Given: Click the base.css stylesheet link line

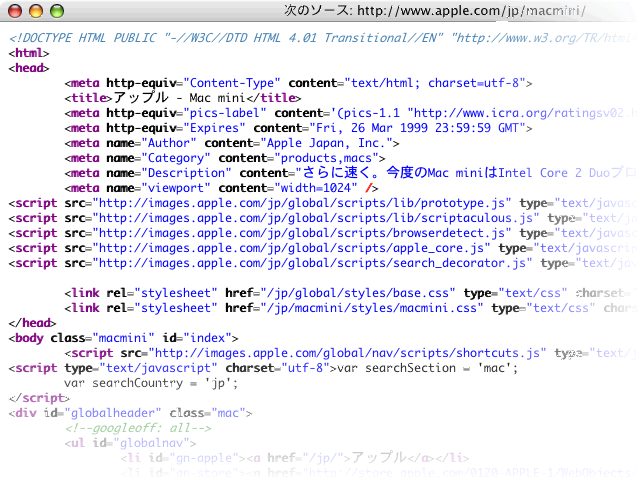Looking at the screenshot, I should point(350,293).
